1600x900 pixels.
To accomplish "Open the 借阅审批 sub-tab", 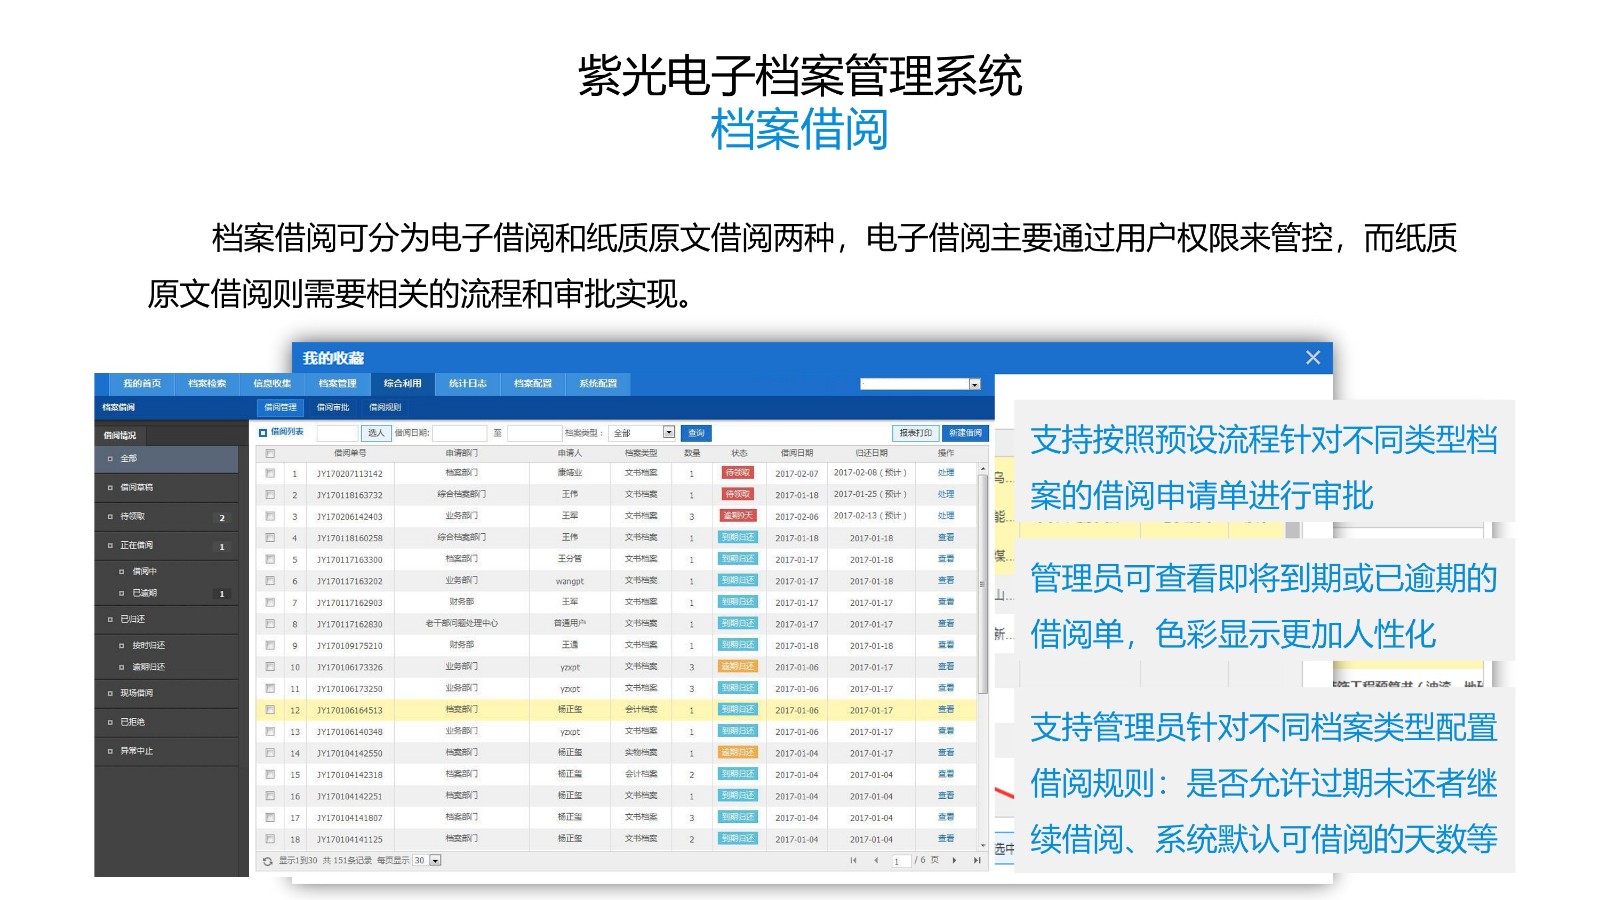I will coord(333,408).
